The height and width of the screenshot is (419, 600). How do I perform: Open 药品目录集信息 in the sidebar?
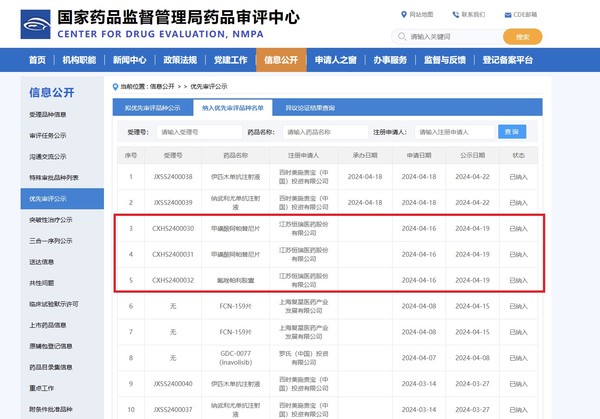[x=51, y=367]
